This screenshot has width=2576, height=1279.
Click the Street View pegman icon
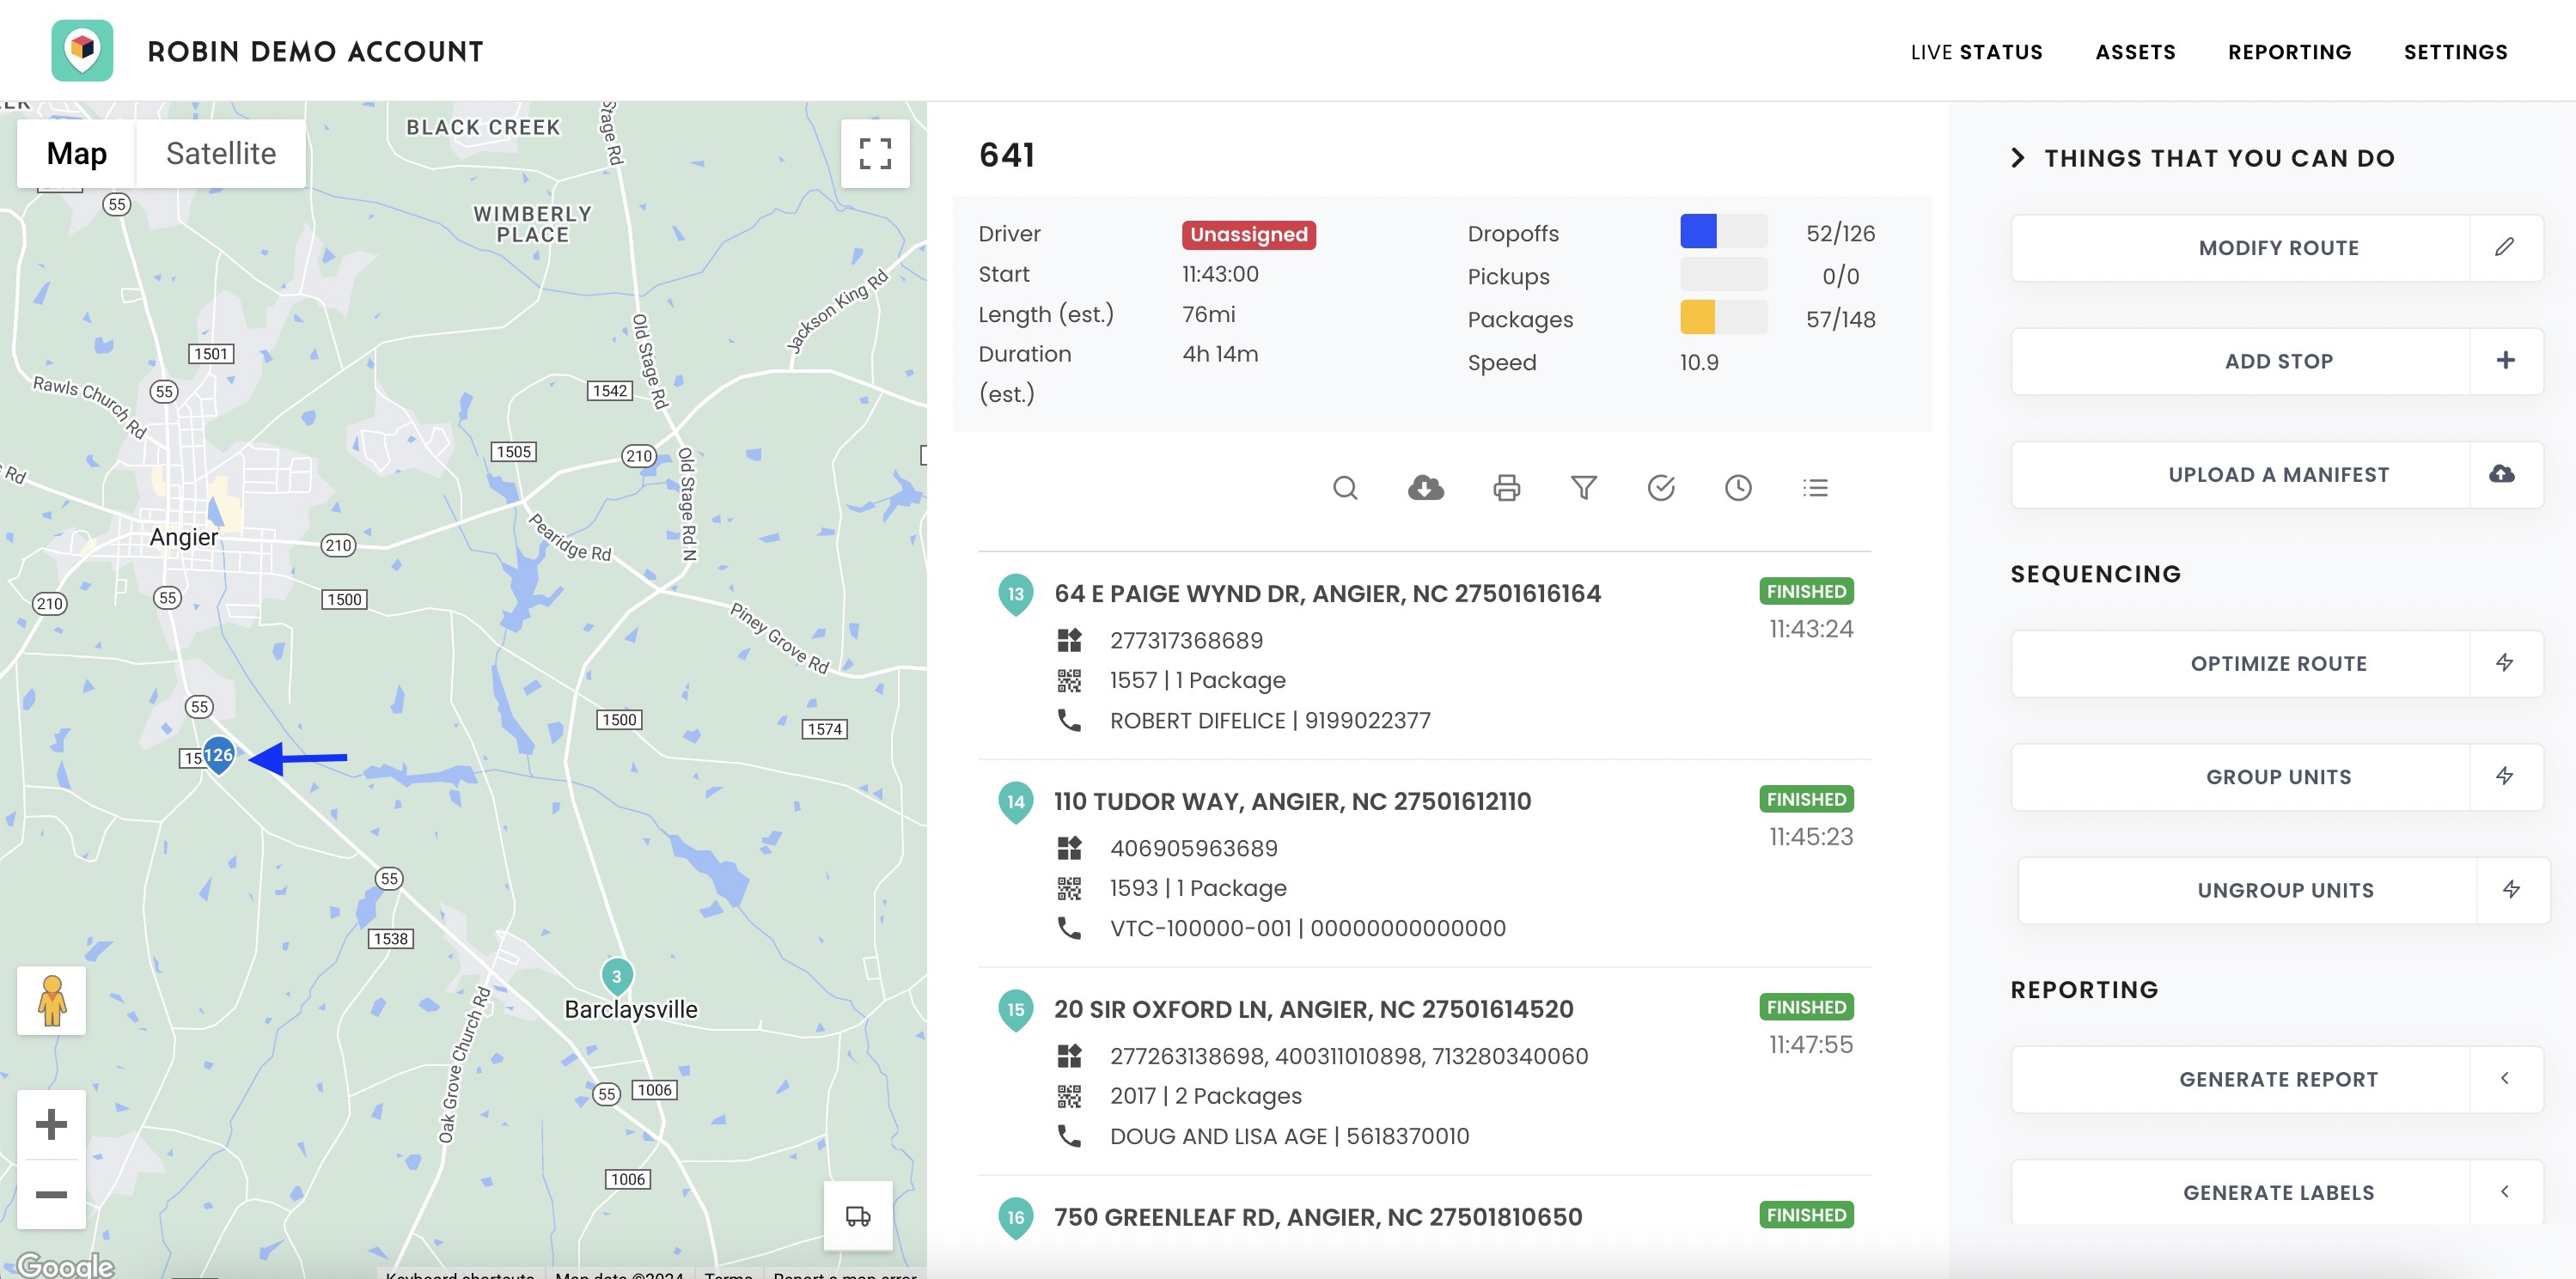tap(52, 1000)
